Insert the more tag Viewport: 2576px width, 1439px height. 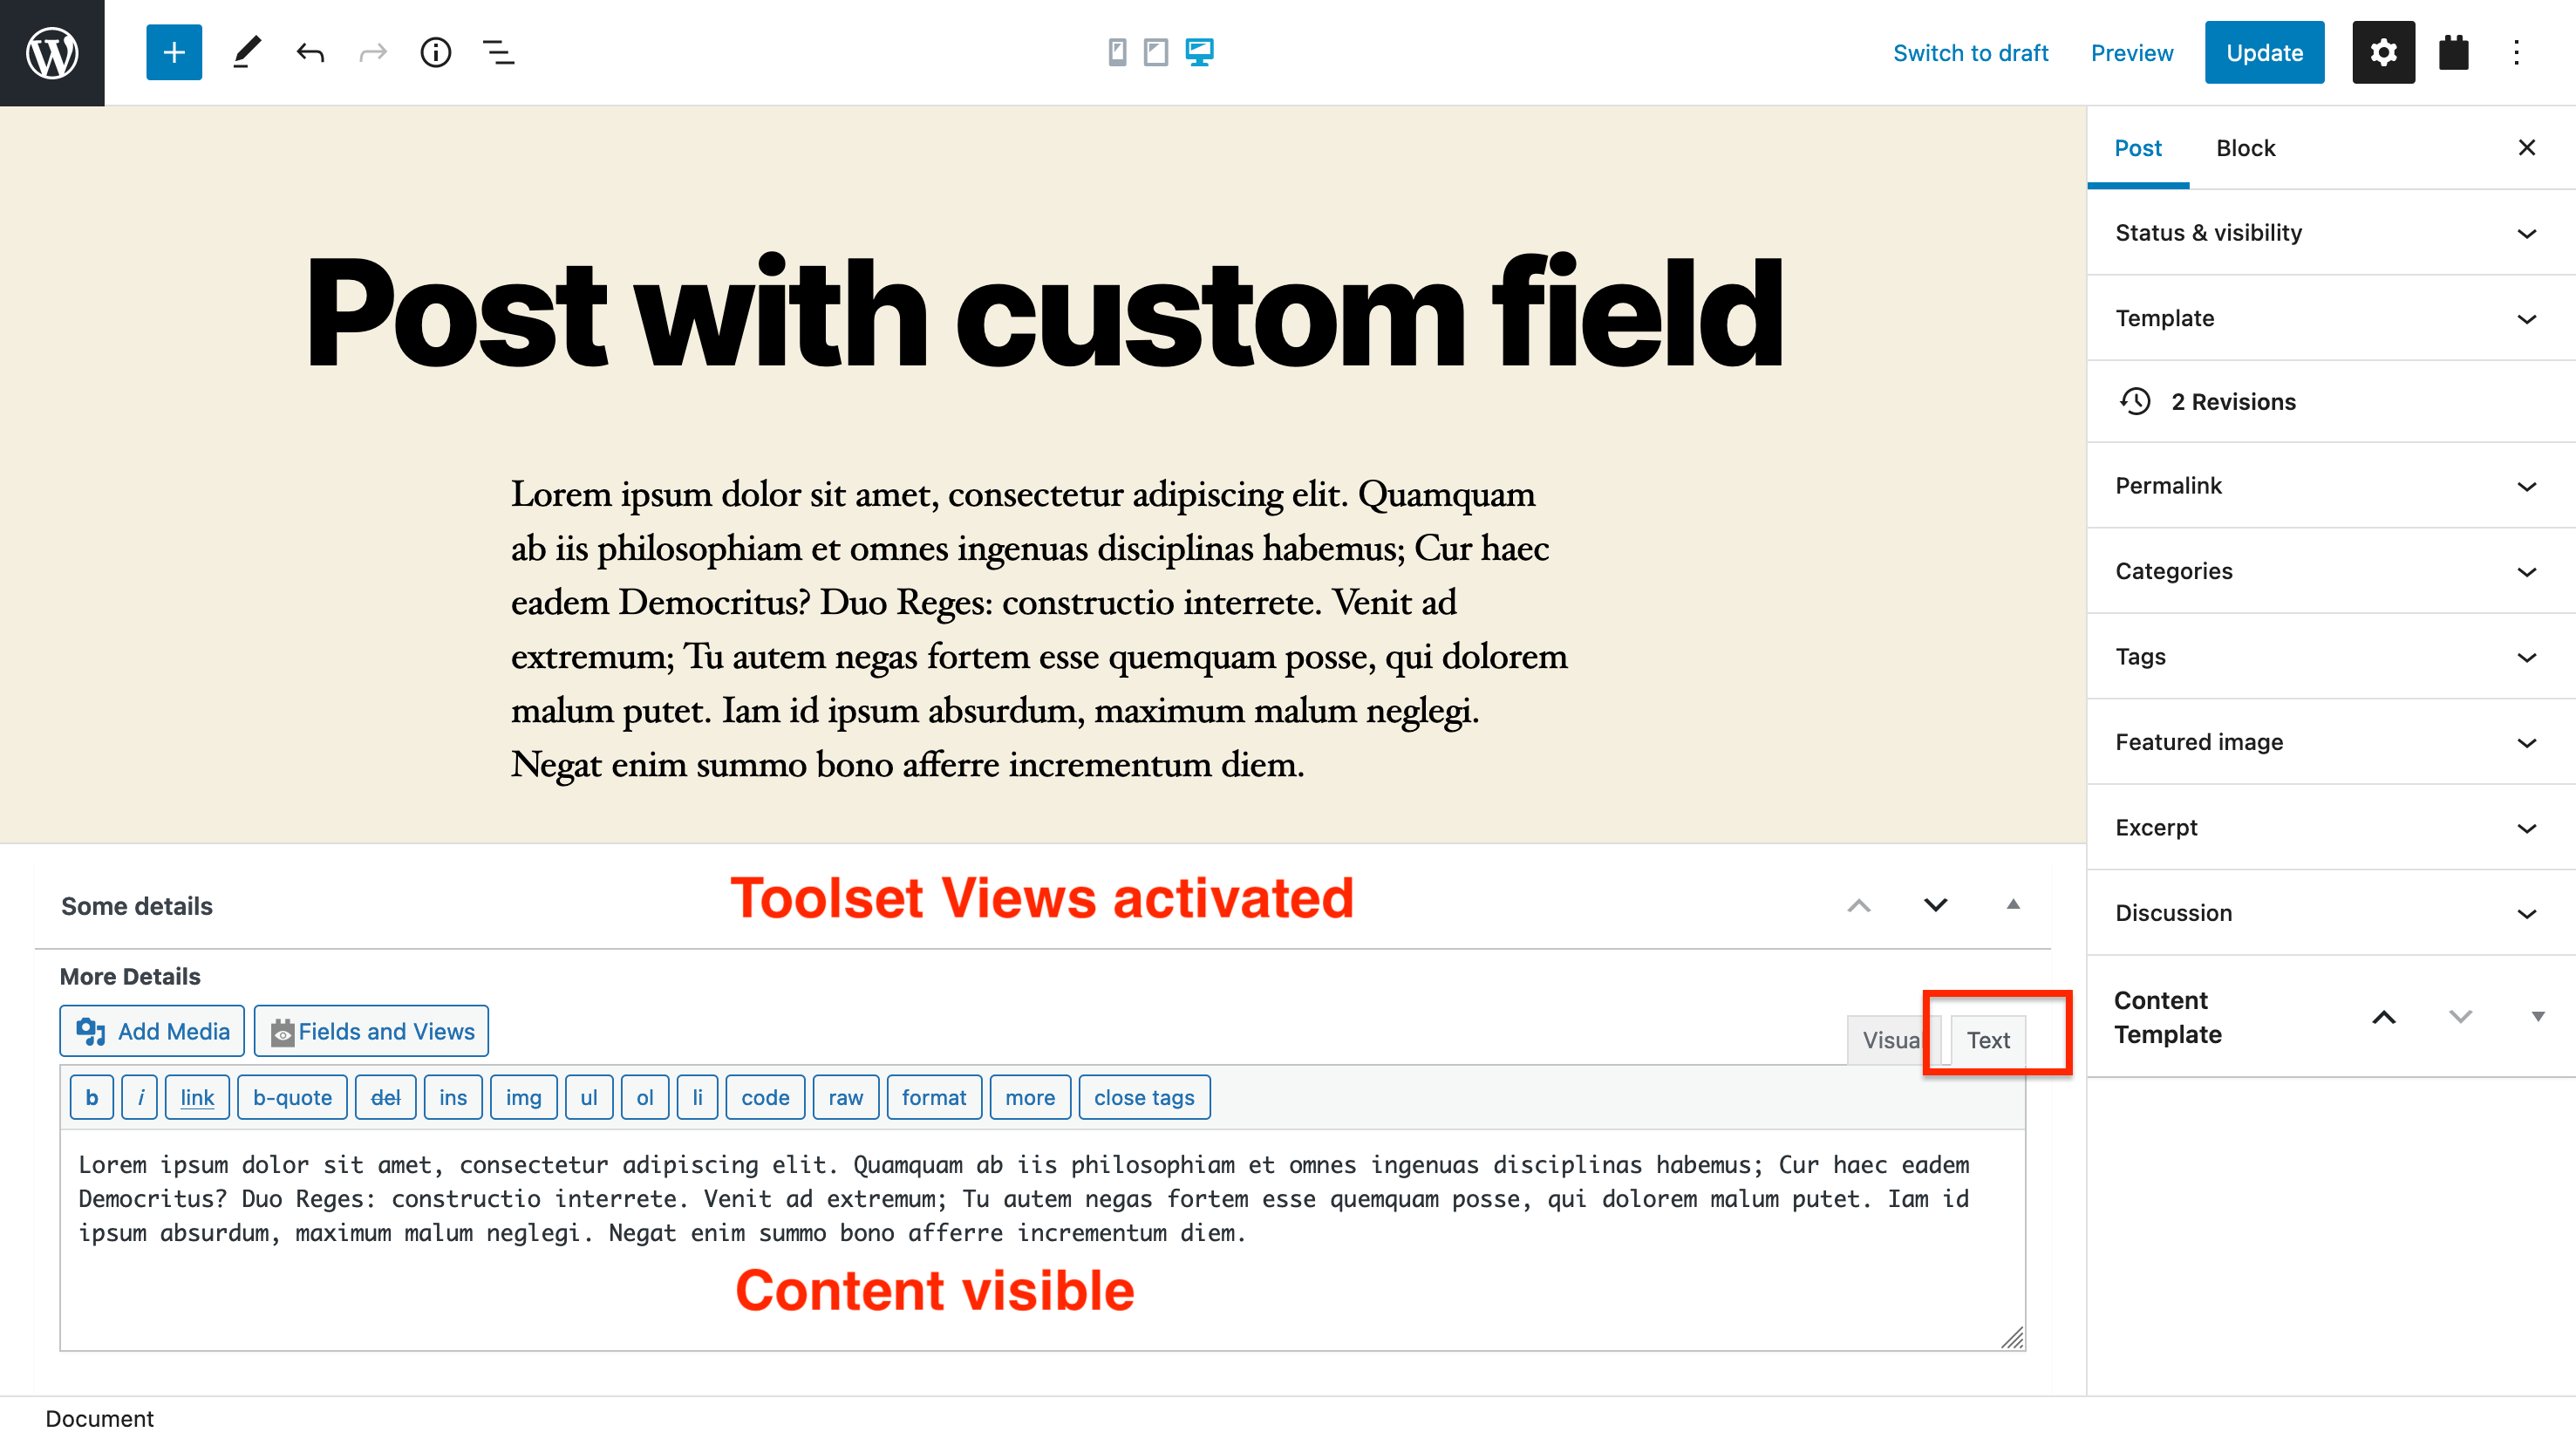1030,1097
